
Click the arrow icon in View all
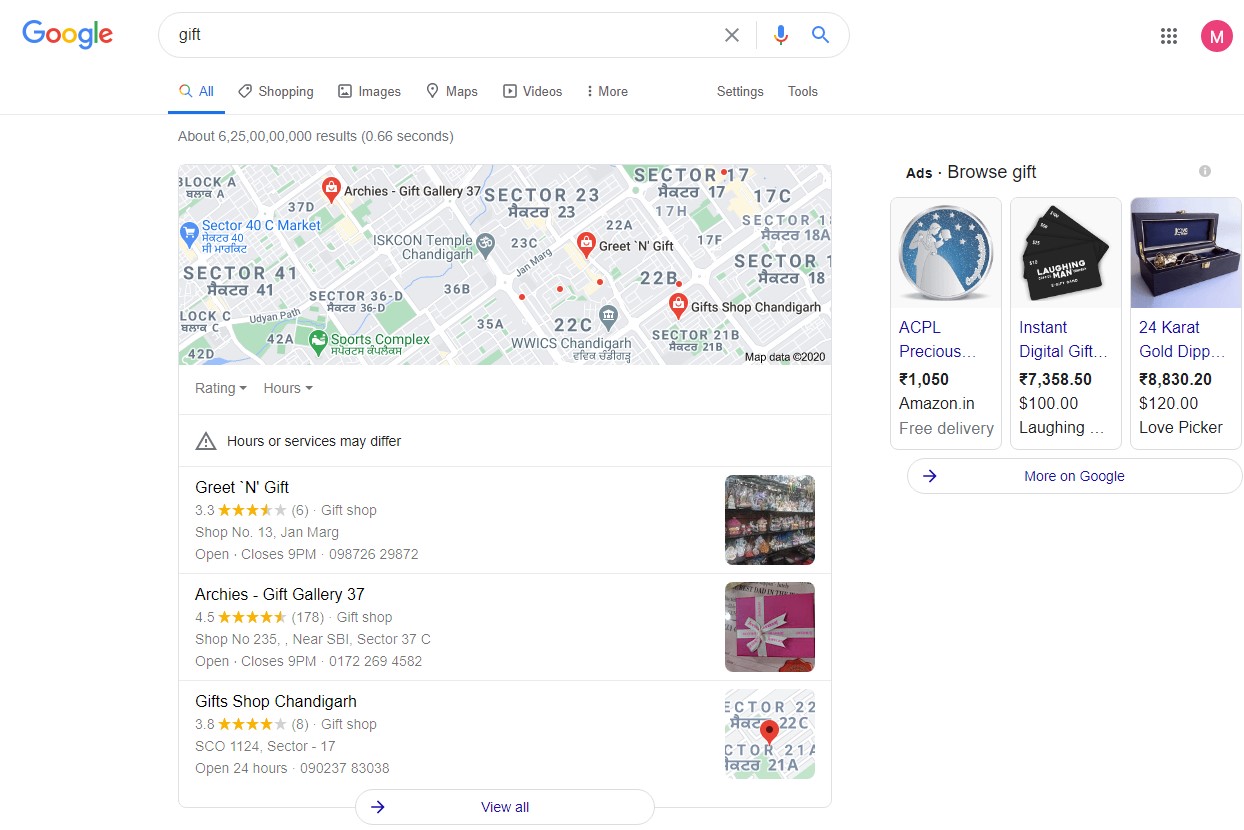click(x=377, y=807)
